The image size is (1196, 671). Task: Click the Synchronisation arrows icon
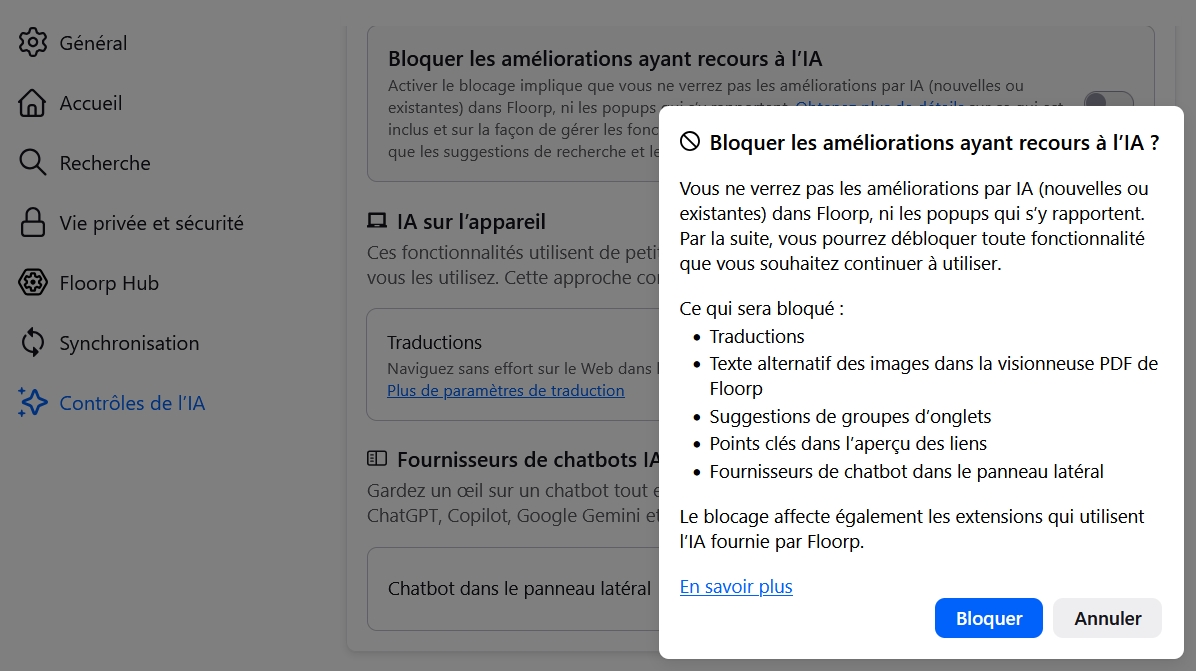pos(33,343)
